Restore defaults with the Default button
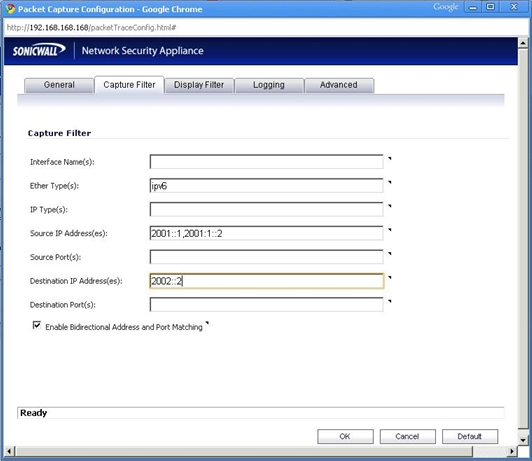The height and width of the screenshot is (461, 532). click(470, 436)
